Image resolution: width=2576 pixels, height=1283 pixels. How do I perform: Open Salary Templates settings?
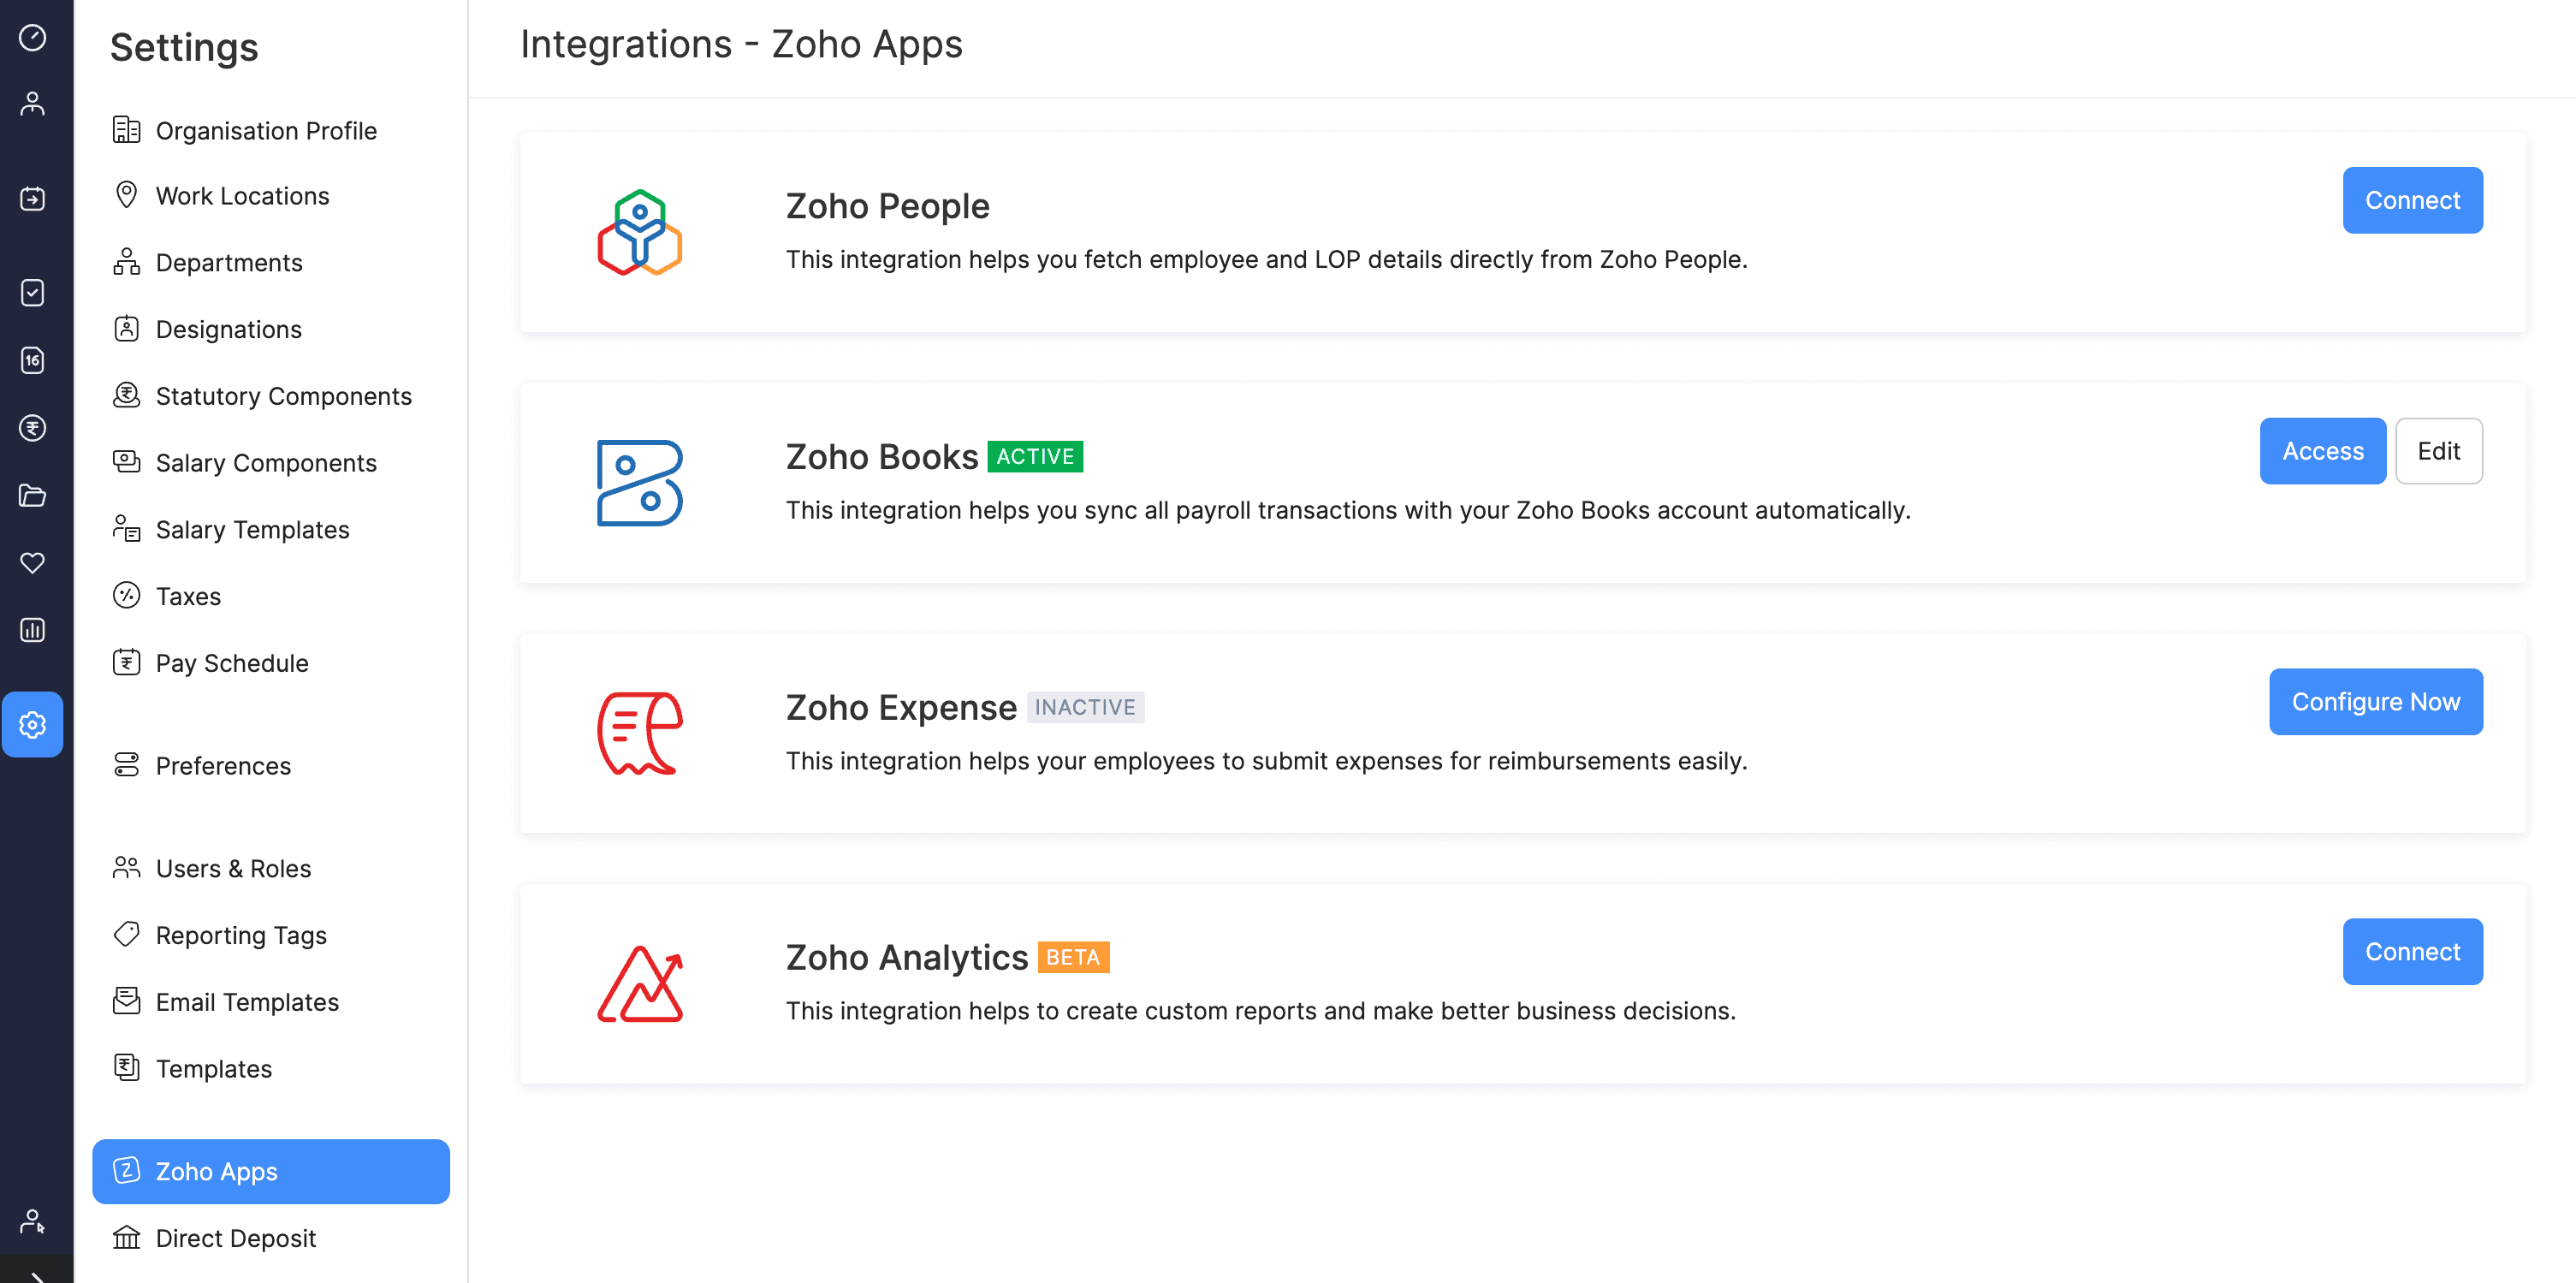[x=252, y=529]
